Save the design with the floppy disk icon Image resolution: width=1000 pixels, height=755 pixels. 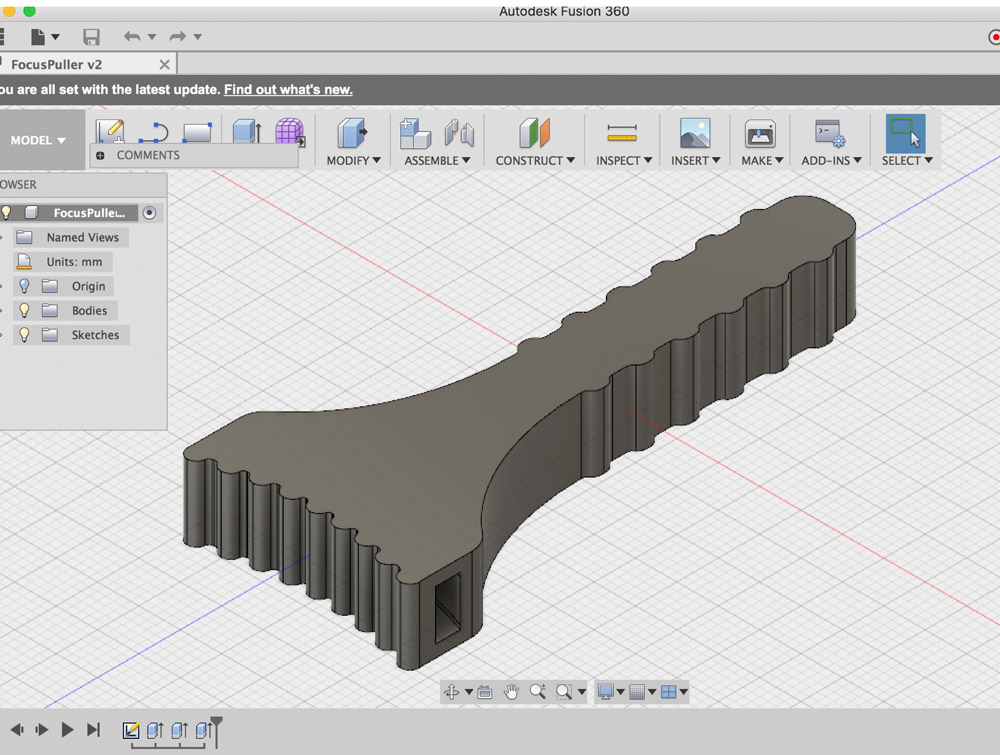click(x=91, y=37)
